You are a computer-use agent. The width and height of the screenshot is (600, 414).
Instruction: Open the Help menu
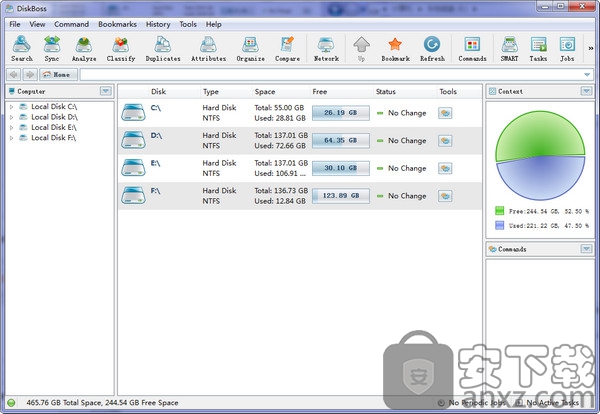214,24
